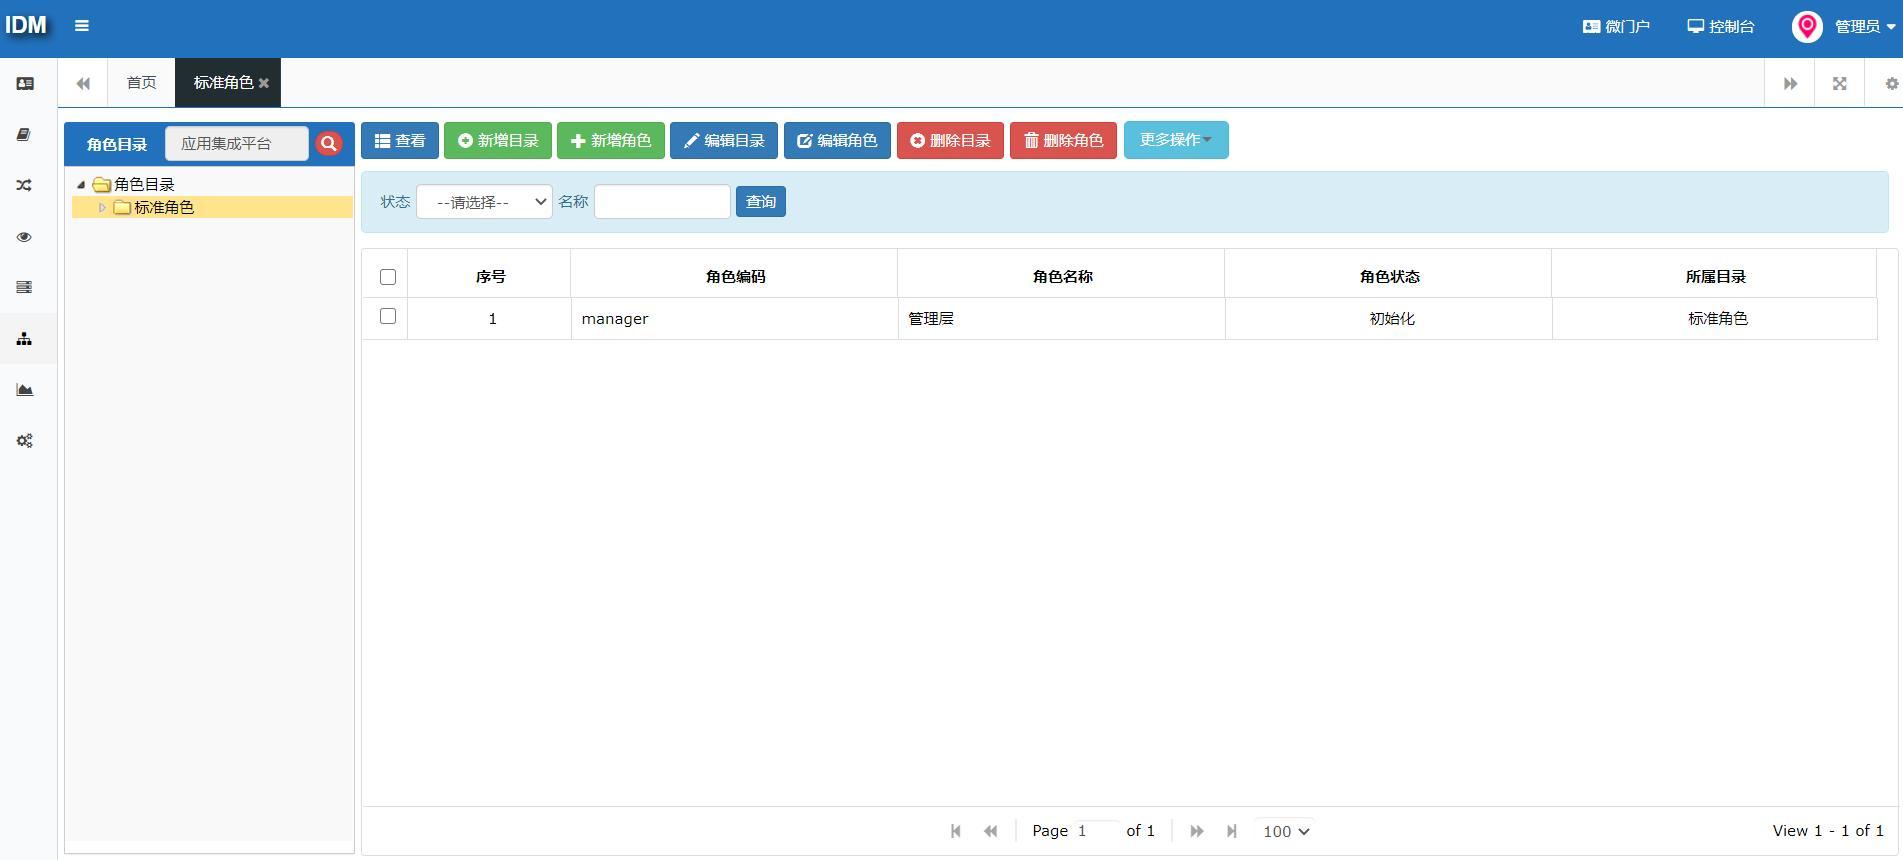The image size is (1903, 860).
Task: Open the shuffle arrows sidebar icon
Action: pos(25,185)
